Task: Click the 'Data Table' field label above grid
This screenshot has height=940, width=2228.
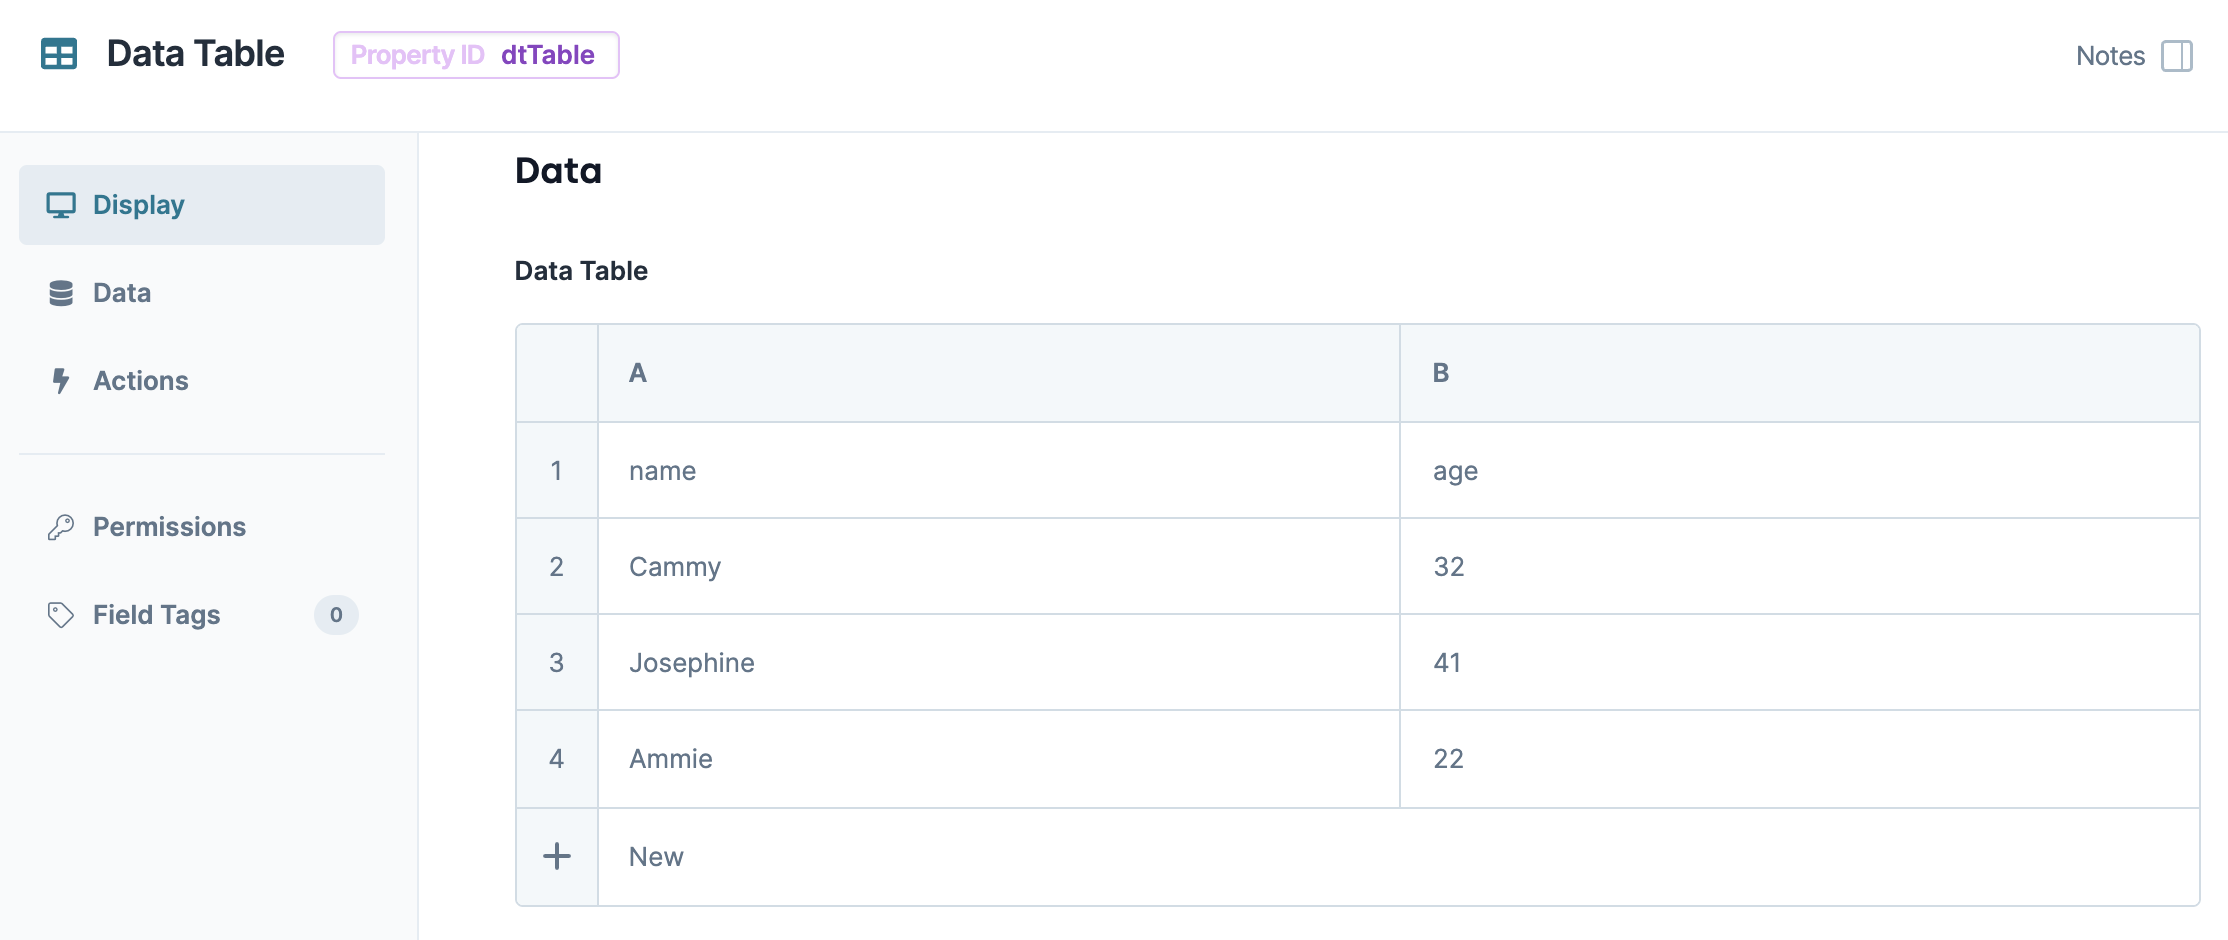Action: pyautogui.click(x=581, y=271)
